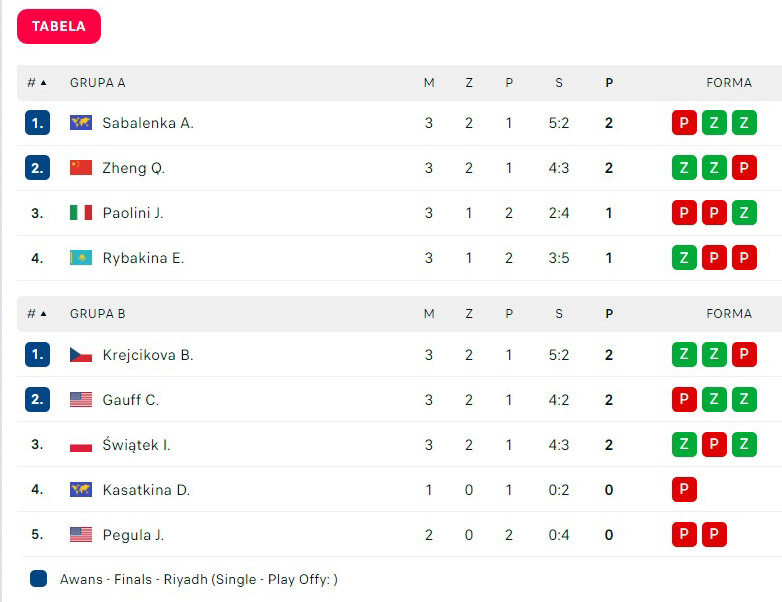Click the Grupa B FORMA column header
Image resolution: width=782 pixels, height=602 pixels.
pyautogui.click(x=729, y=314)
